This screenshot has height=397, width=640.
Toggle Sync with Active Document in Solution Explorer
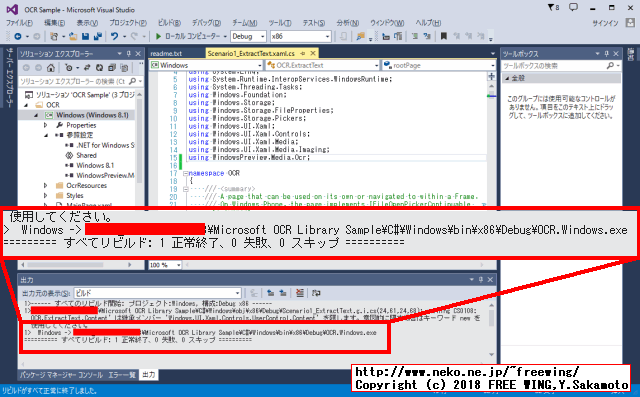pos(87,68)
